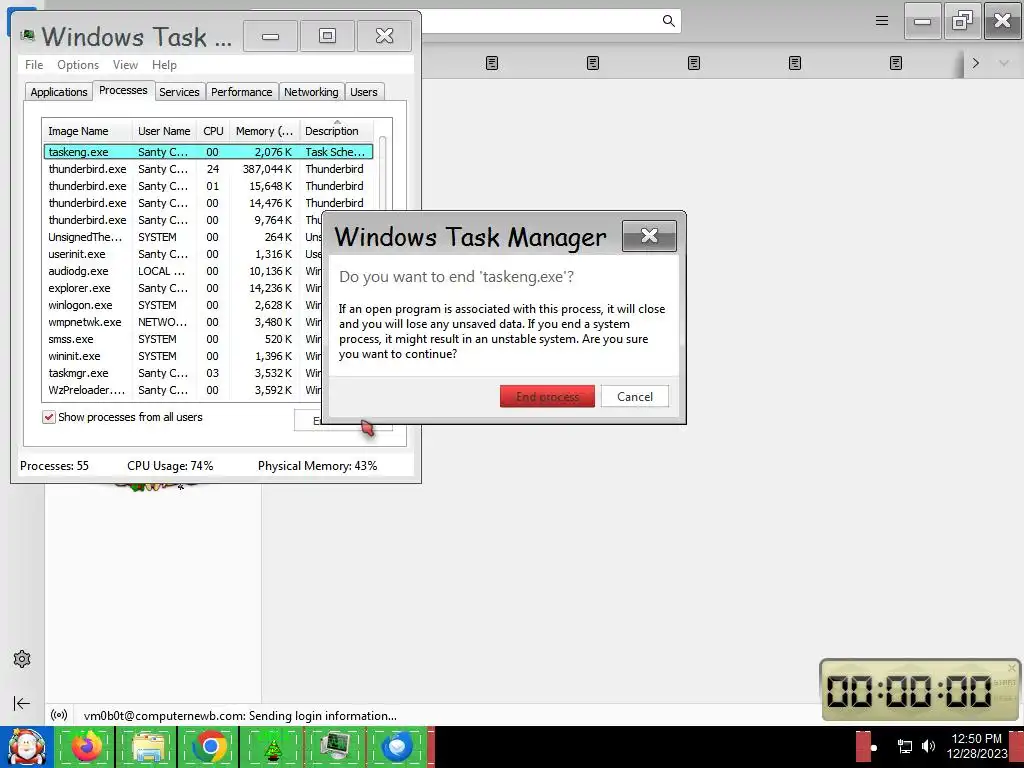
Task: Sort by Image Name column header
Action: [87, 131]
